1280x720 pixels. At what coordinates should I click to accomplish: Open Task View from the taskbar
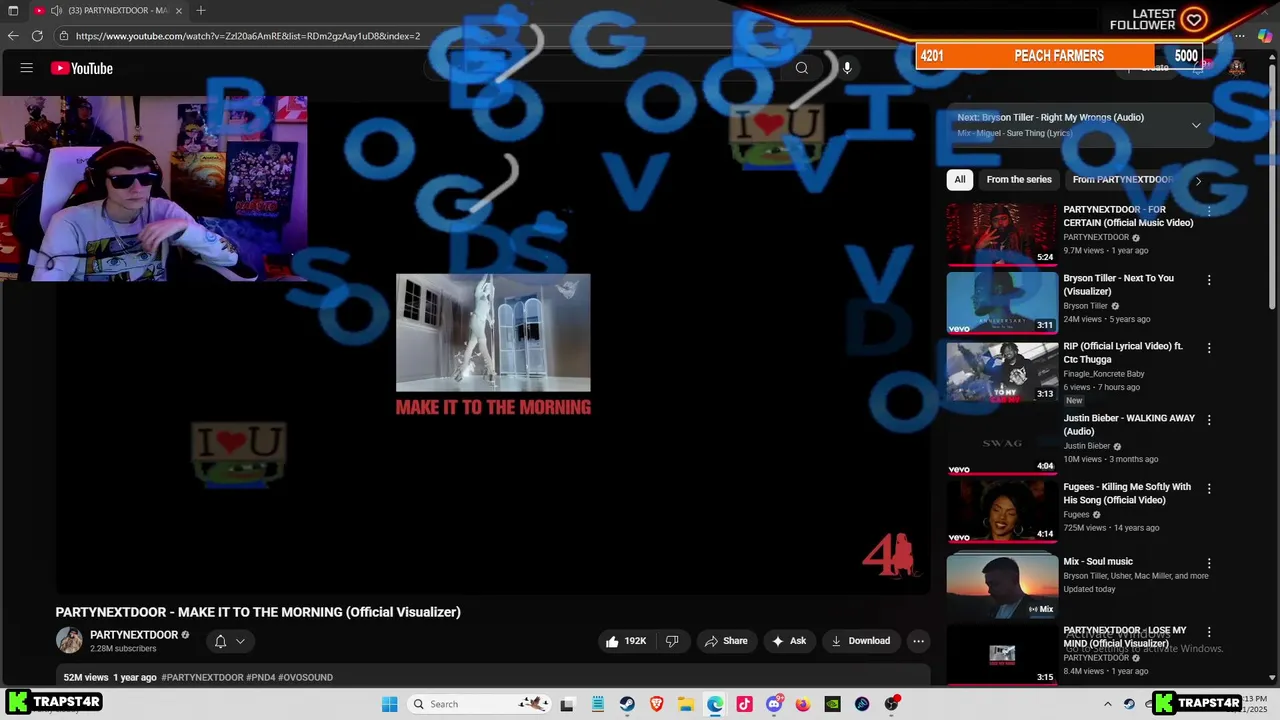click(567, 704)
